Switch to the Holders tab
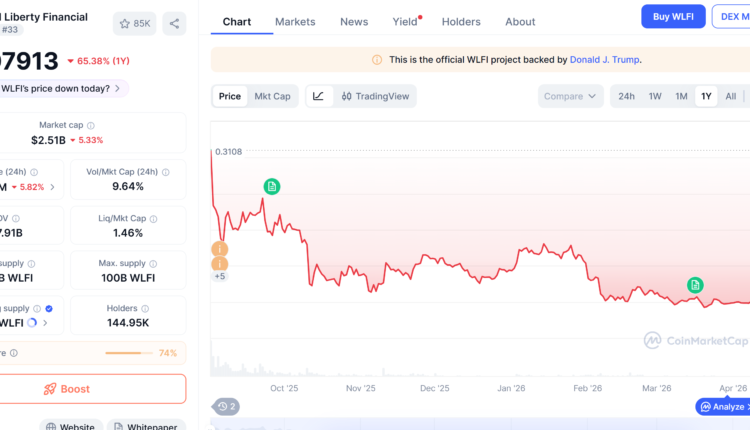Screen dimensions: 750x430 pyautogui.click(x=461, y=22)
